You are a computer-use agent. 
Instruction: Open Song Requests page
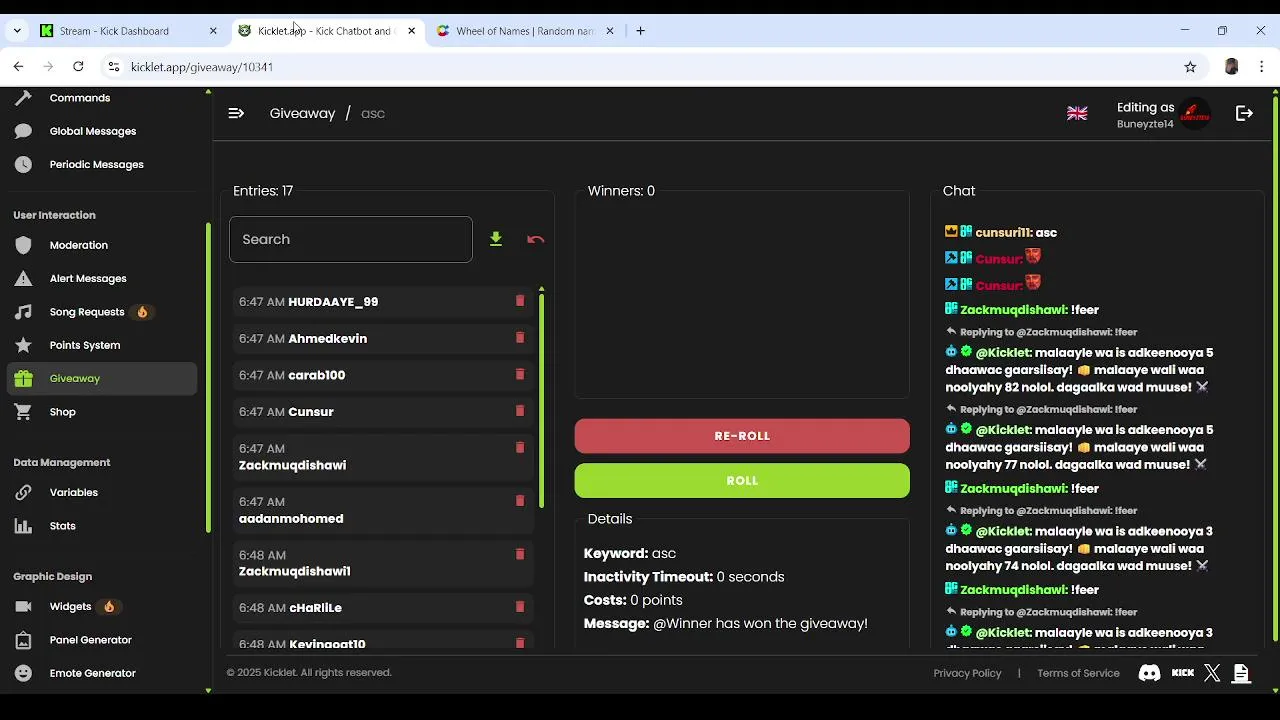click(87, 312)
